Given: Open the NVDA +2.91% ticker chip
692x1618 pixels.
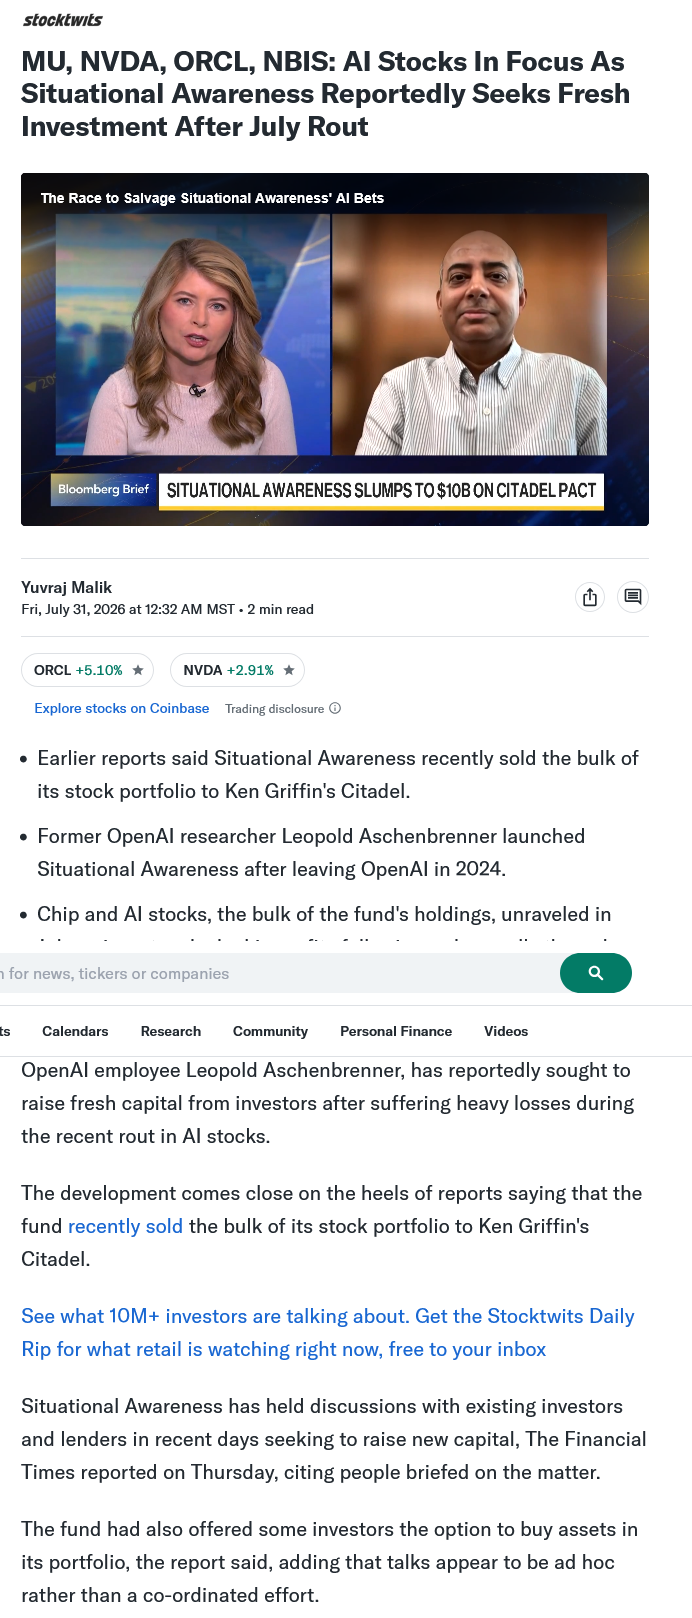Looking at the screenshot, I should point(237,670).
